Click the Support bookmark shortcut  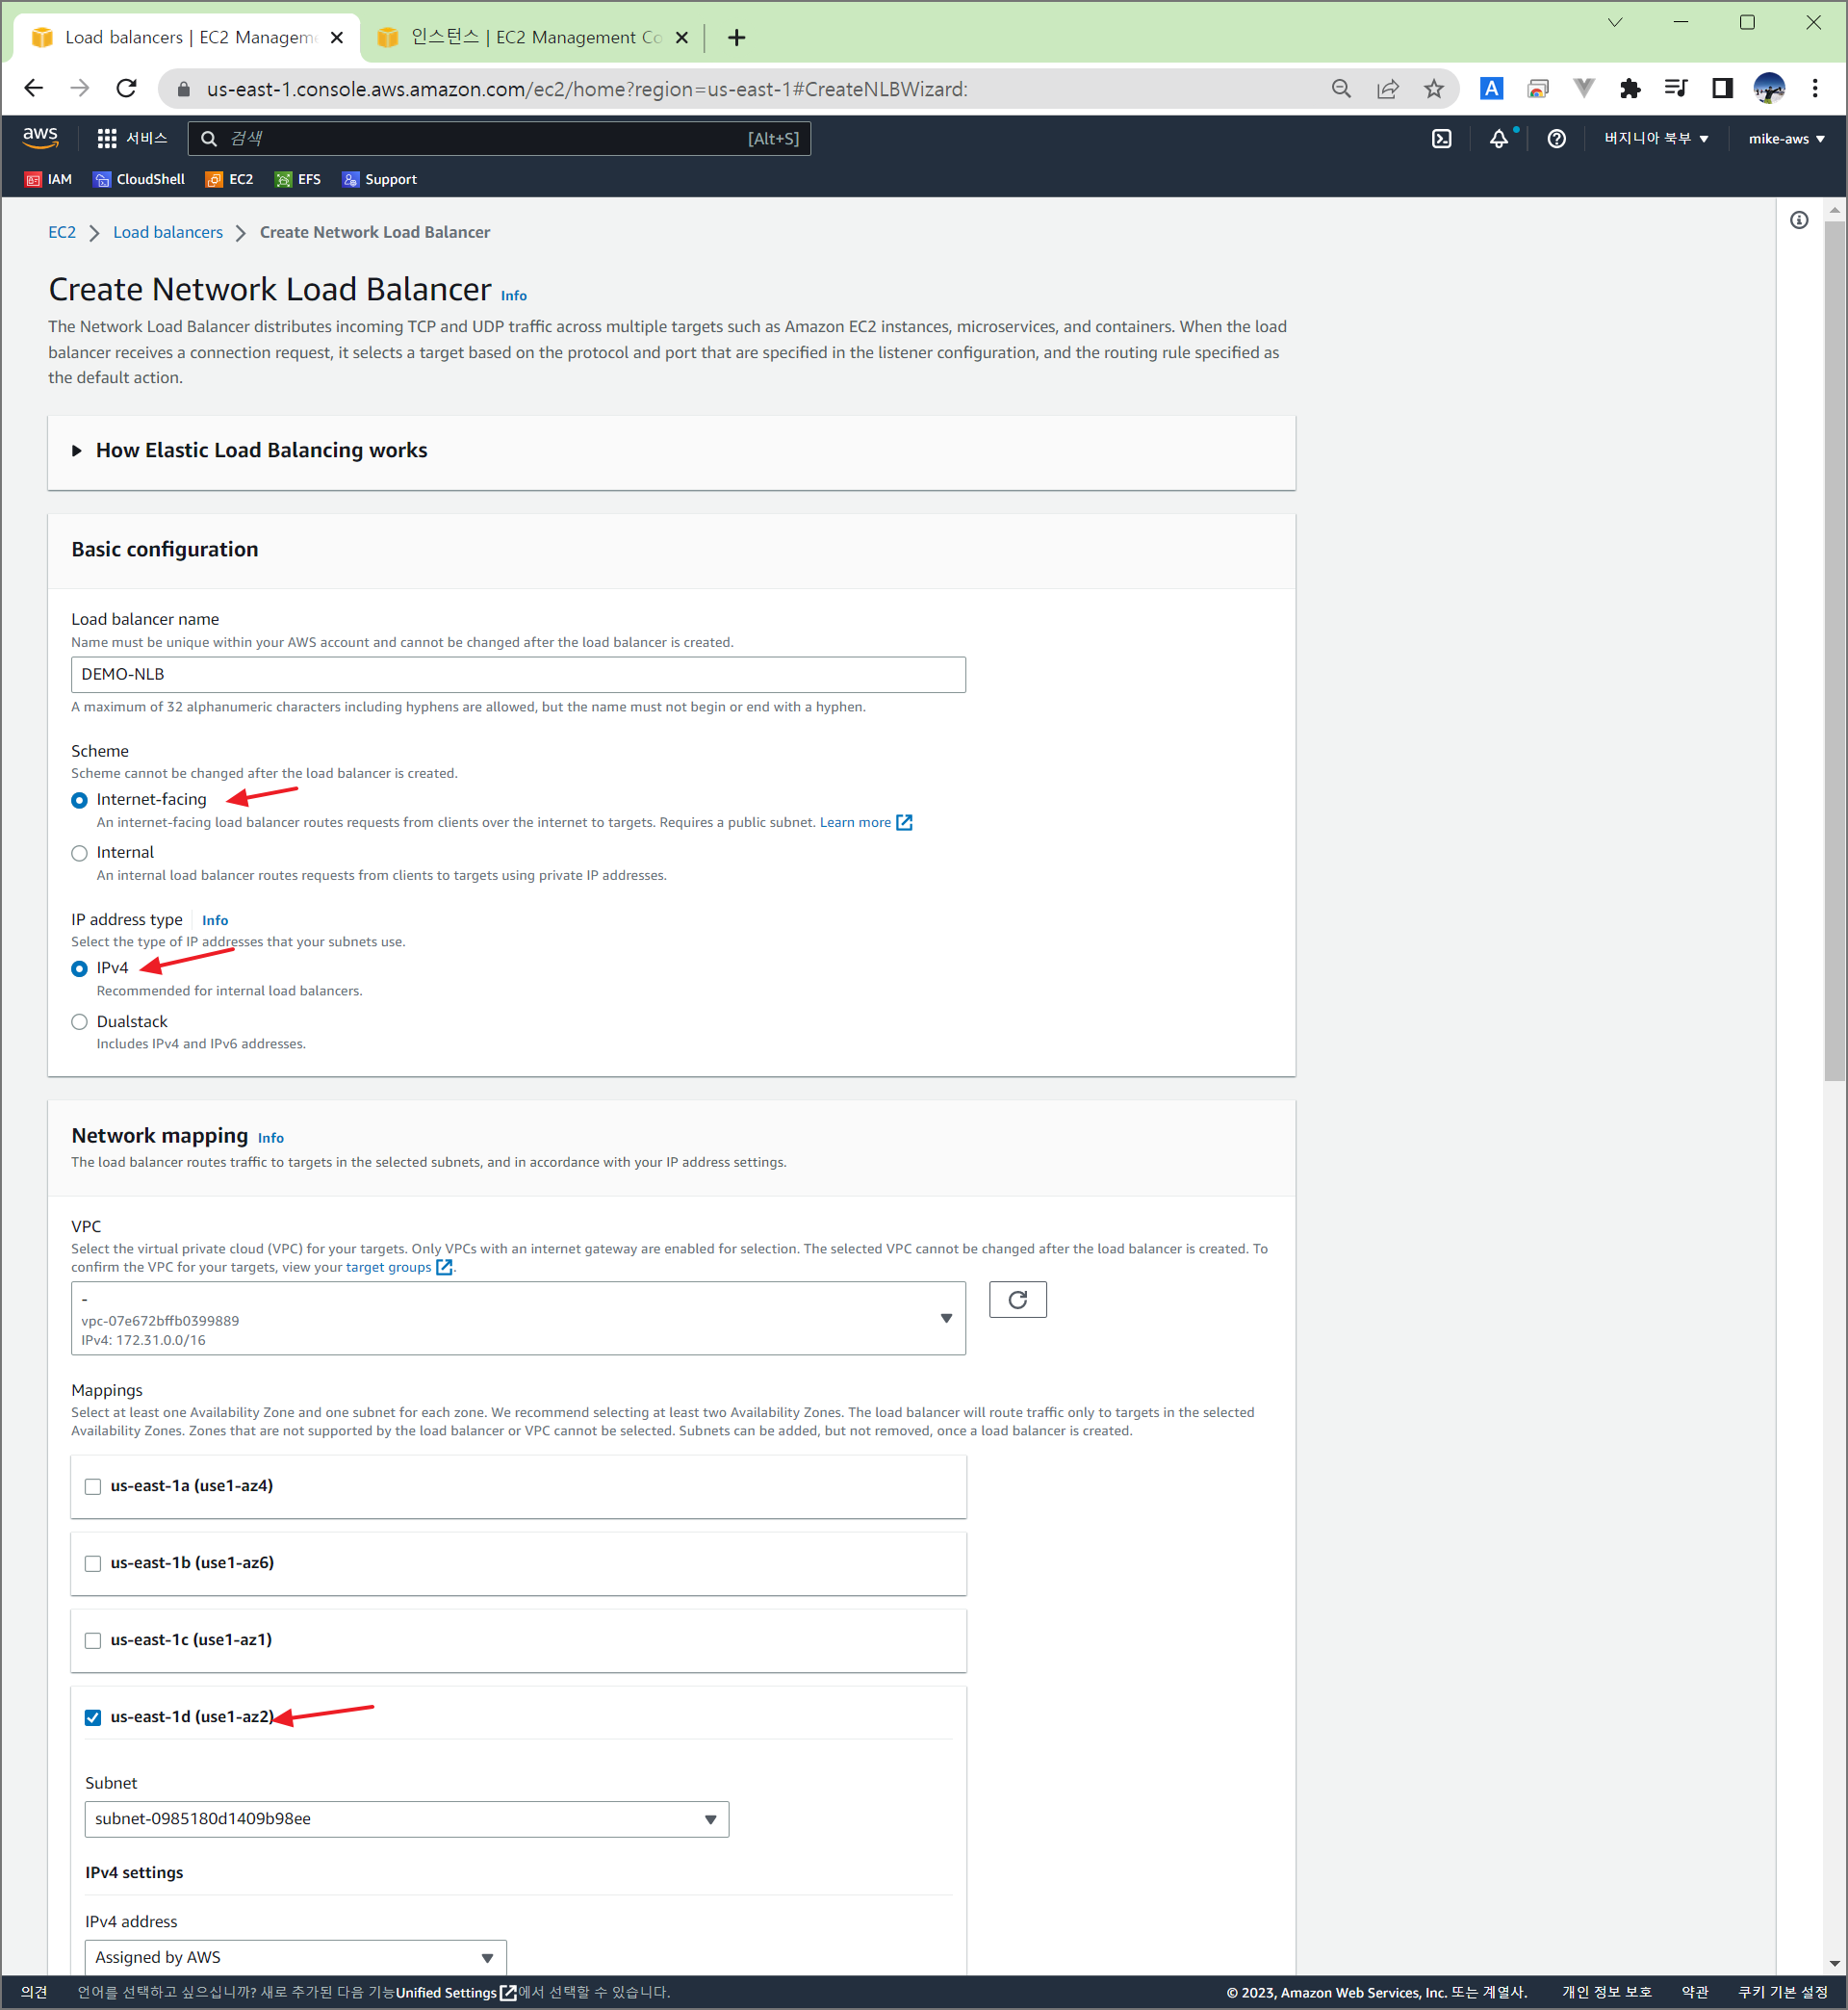tap(379, 179)
